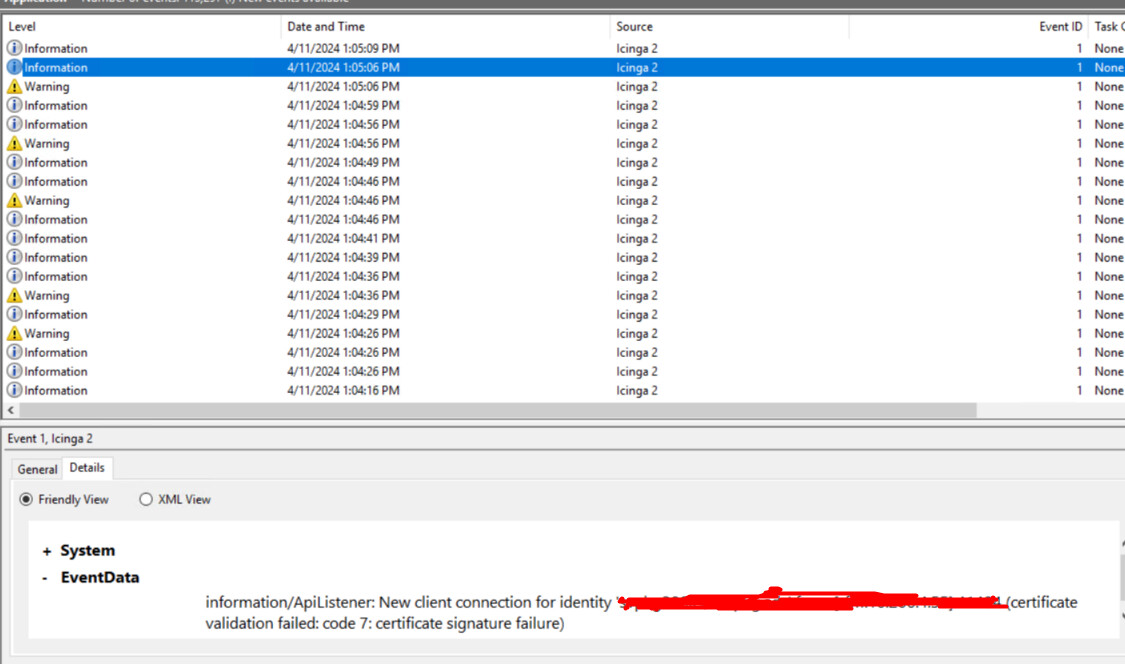Click the warning icon of the 1:04:26 PM event
This screenshot has width=1125, height=664.
point(14,333)
